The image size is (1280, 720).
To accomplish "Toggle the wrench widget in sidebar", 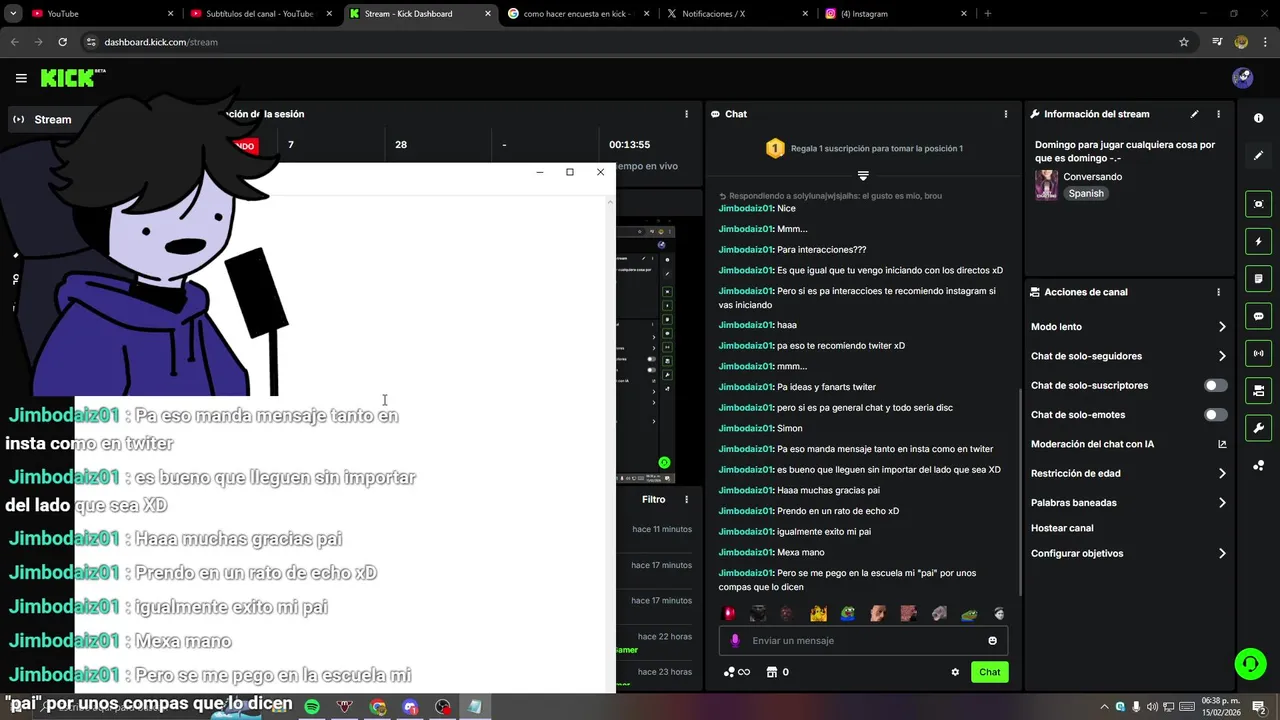I will click(x=1258, y=428).
